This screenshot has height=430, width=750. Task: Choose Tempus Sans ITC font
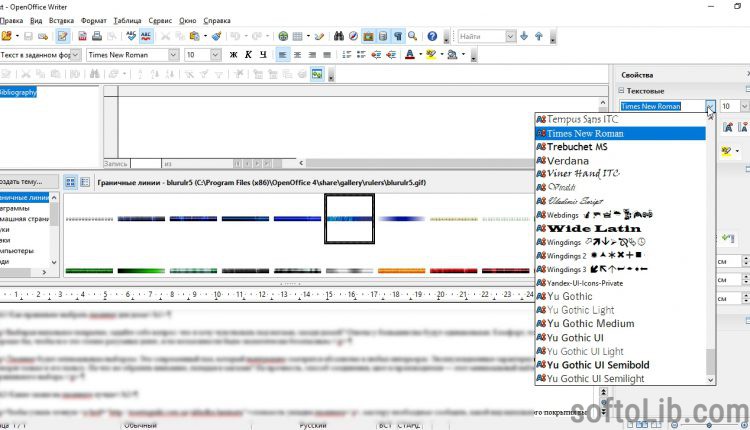(x=620, y=120)
